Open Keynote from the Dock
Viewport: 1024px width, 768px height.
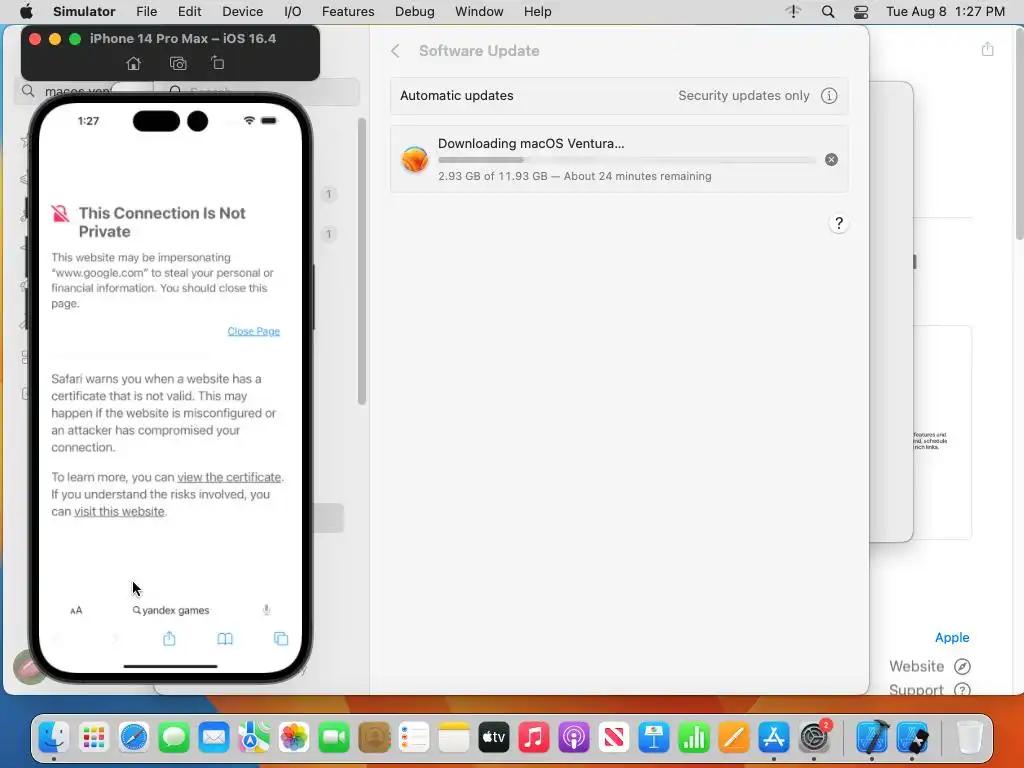click(x=654, y=738)
